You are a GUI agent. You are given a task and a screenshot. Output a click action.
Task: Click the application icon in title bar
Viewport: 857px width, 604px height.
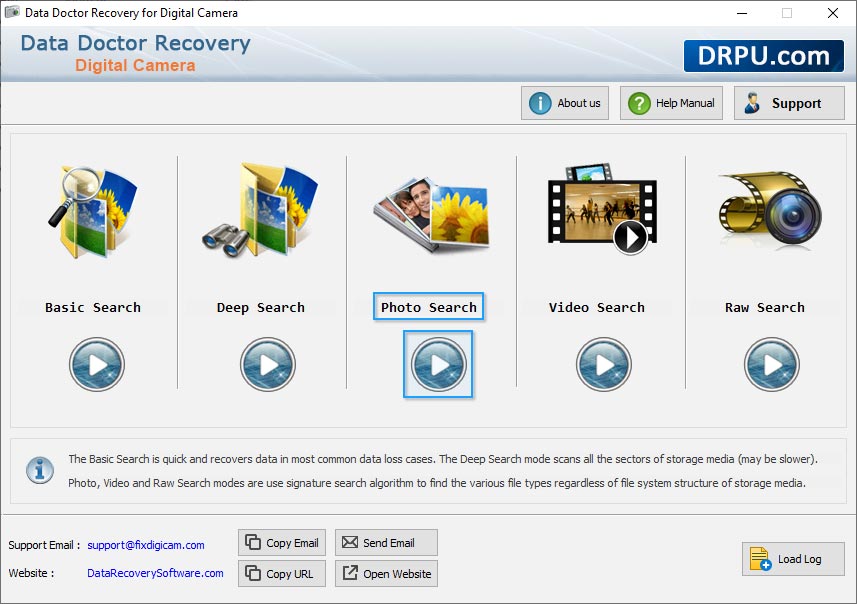[x=12, y=12]
